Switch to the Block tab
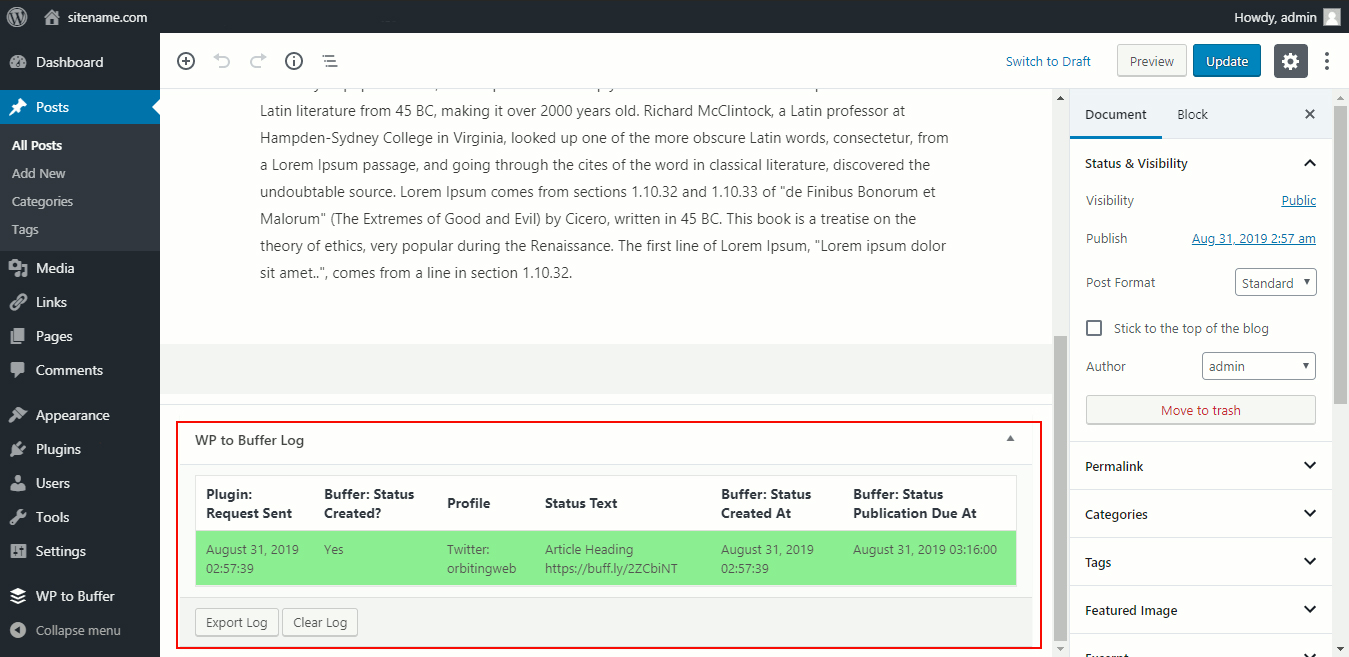This screenshot has width=1349, height=657. 1192,114
